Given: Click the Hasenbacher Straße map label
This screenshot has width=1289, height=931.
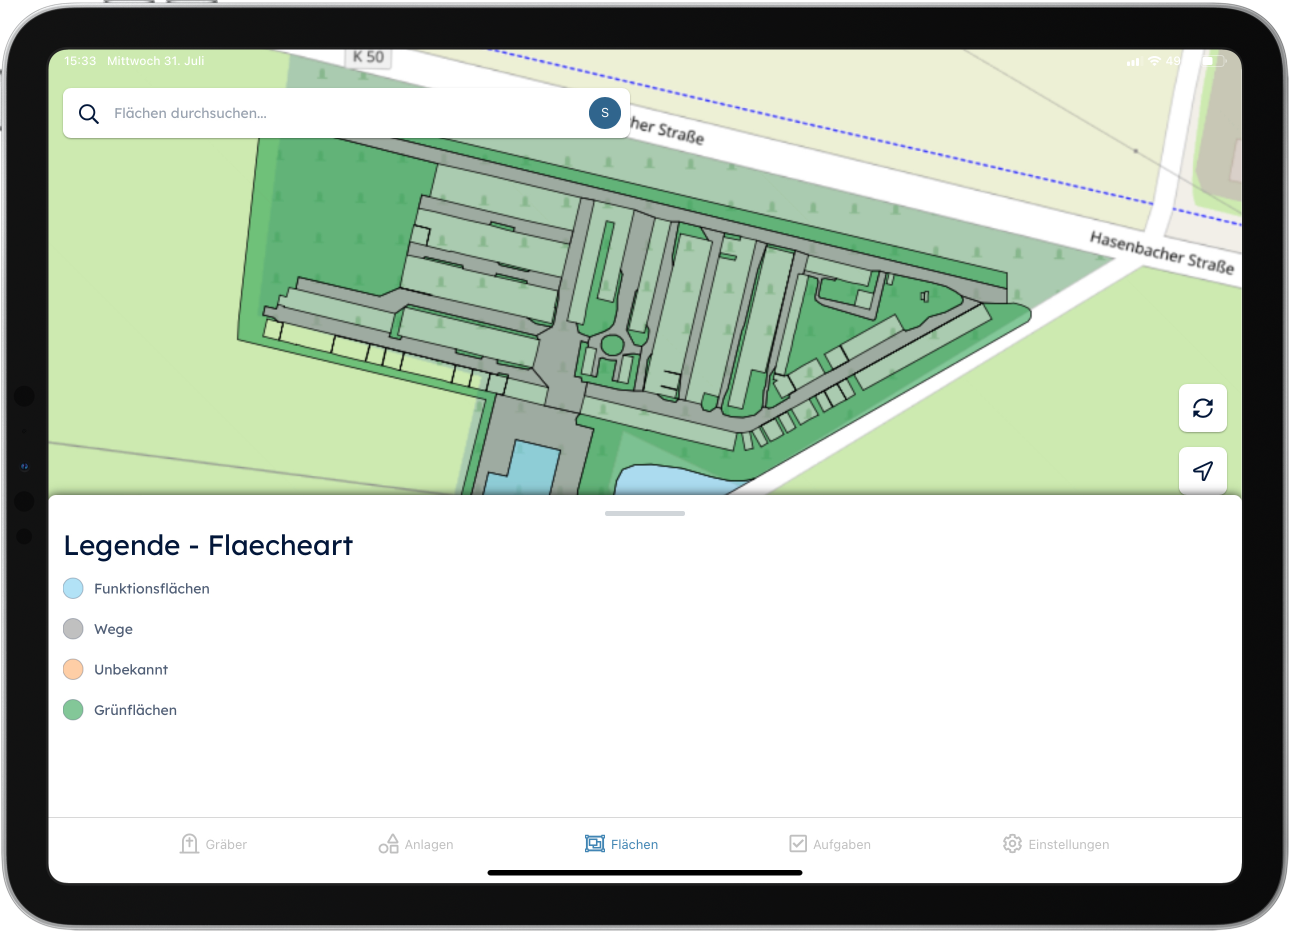Looking at the screenshot, I should (1160, 252).
